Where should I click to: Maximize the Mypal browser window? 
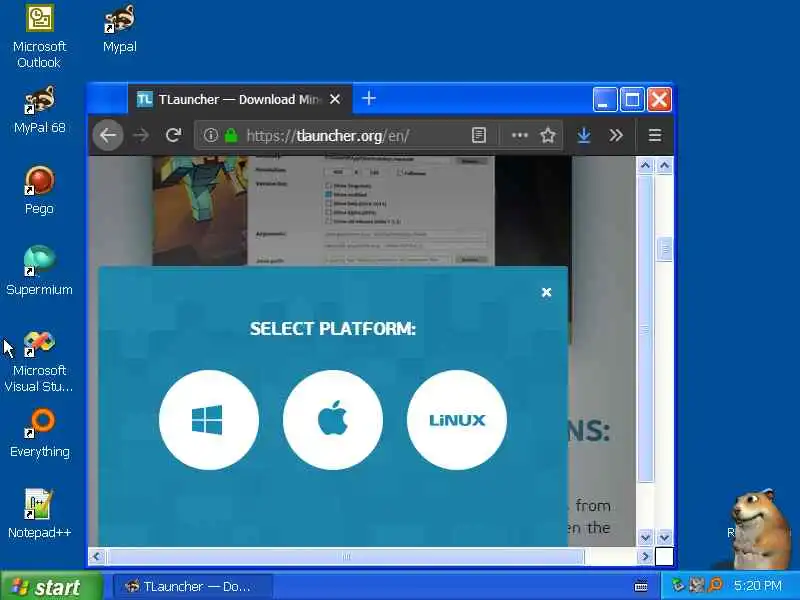point(632,99)
